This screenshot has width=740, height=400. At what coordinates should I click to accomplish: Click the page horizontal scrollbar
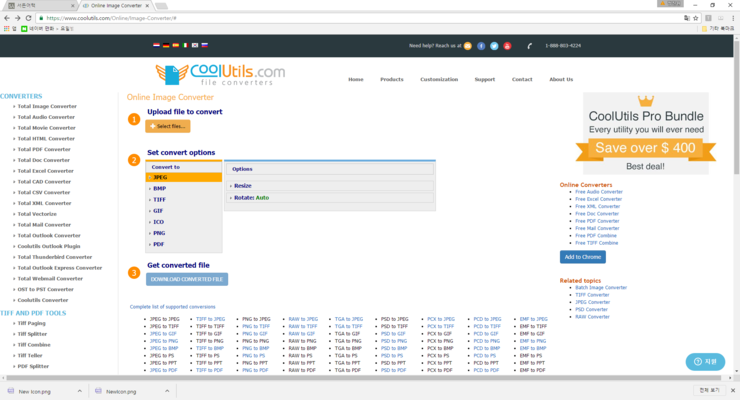coord(363,378)
